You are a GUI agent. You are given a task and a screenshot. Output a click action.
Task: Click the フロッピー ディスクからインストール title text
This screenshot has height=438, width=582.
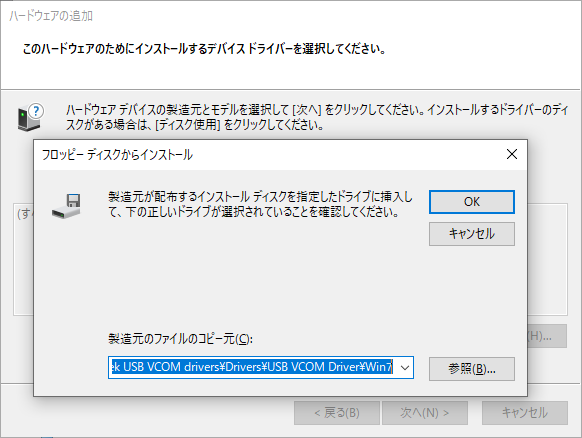pos(117,155)
